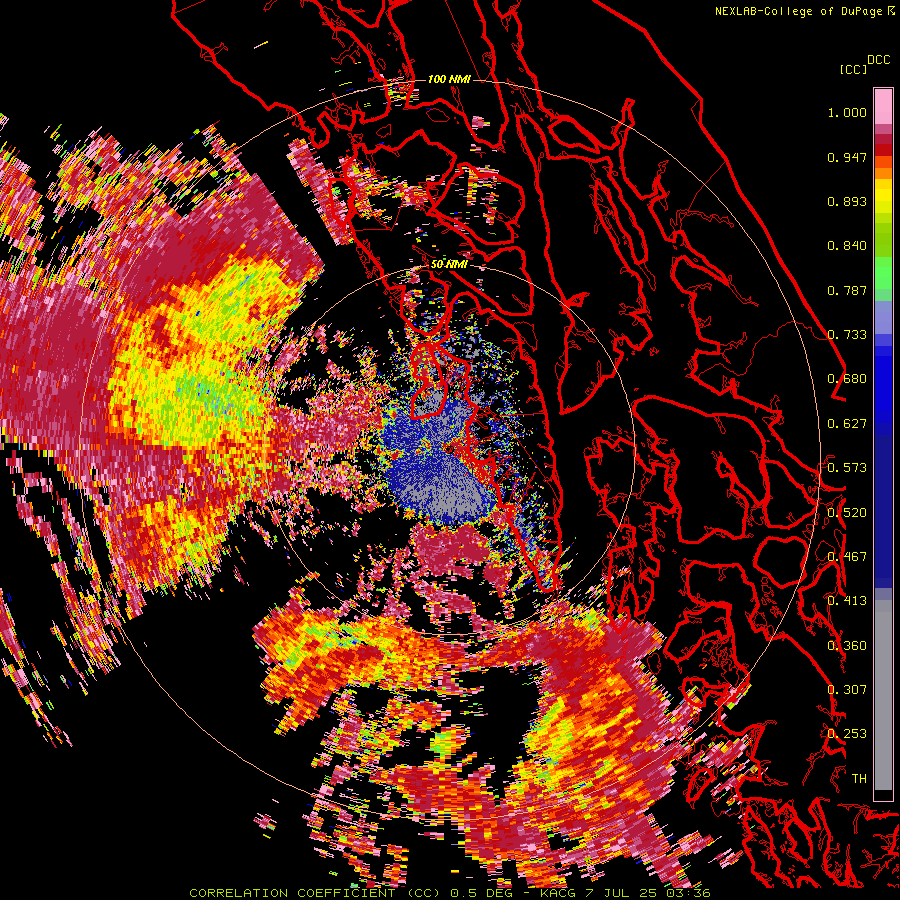This screenshot has height=900, width=900.
Task: Select the 0.253 legend value
Action: point(847,734)
